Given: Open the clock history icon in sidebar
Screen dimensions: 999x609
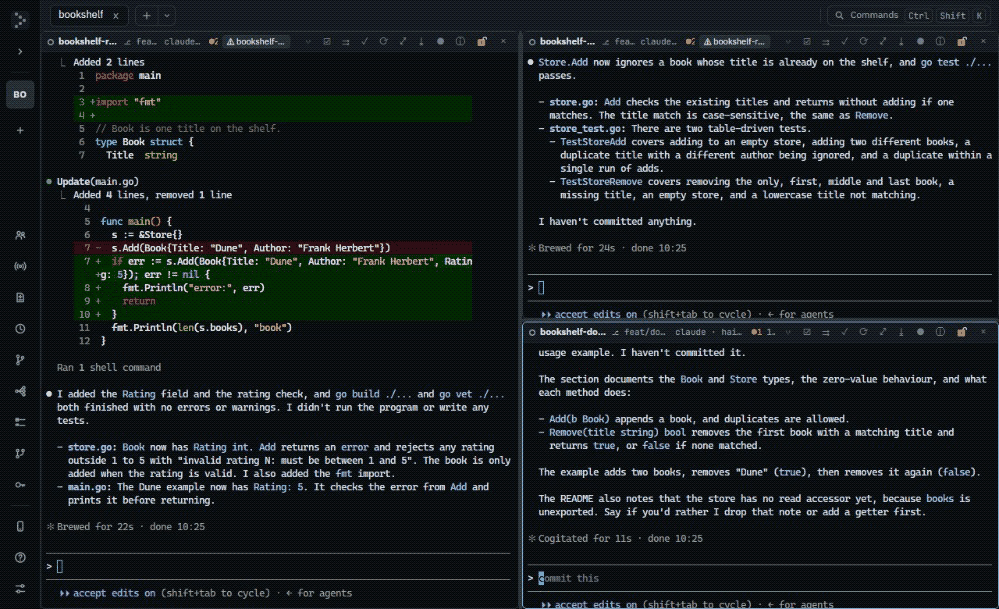Looking at the screenshot, I should pos(20,329).
